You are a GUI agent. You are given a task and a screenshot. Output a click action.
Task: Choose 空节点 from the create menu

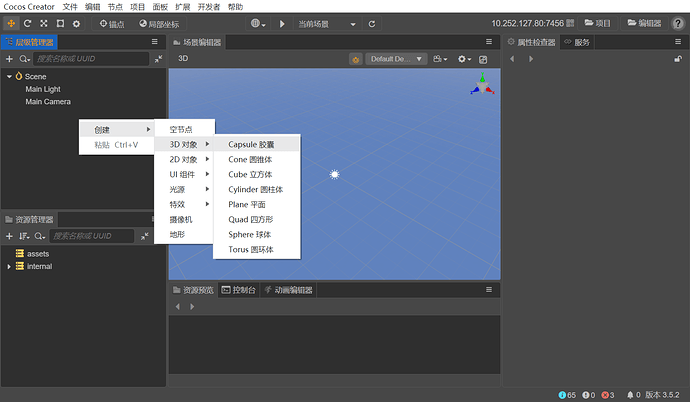point(184,129)
